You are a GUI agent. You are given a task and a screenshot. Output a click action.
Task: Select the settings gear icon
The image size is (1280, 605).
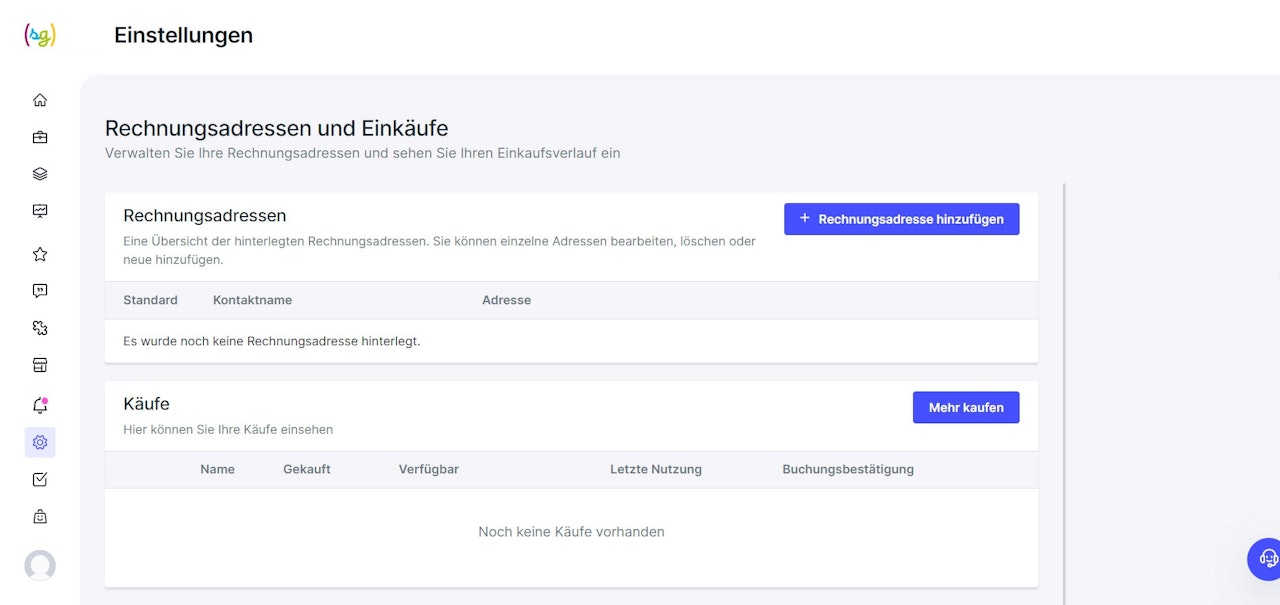coord(40,442)
